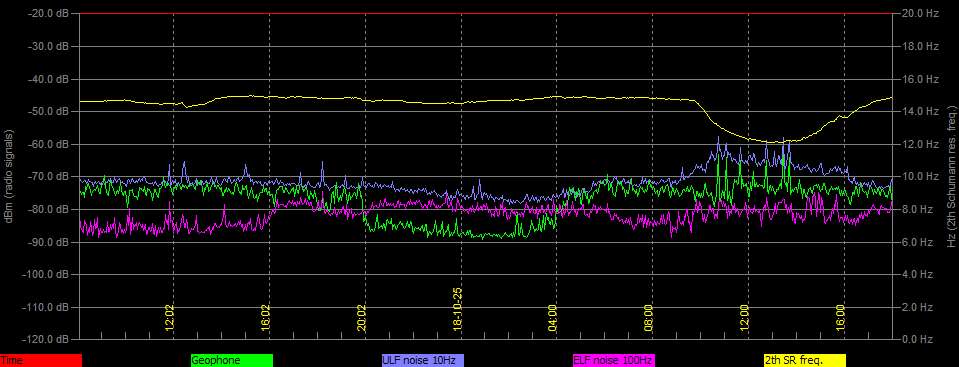Viewport: 959px width, 367px height.
Task: Click the -50.0 dB axis label
Action: pyautogui.click(x=49, y=111)
